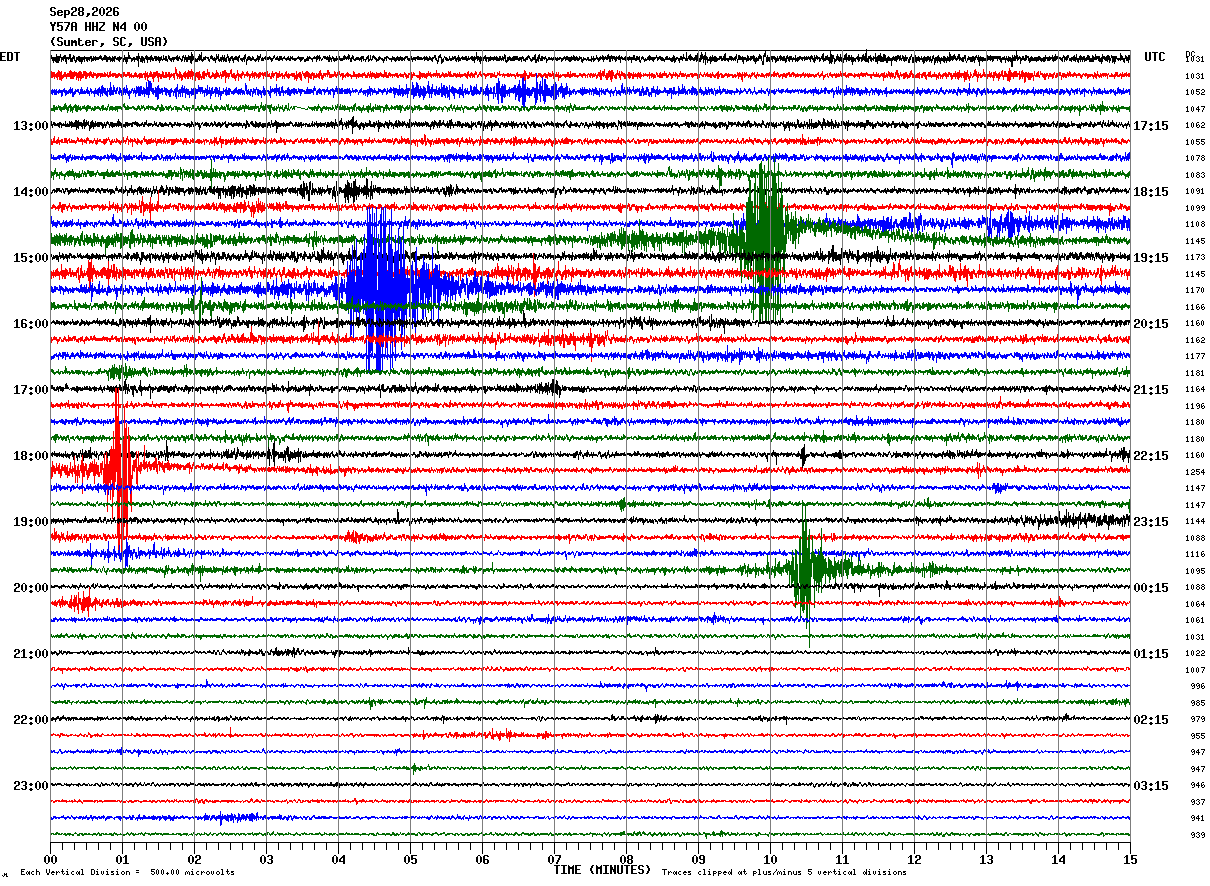Image resolution: width=1210 pixels, height=886 pixels.
Task: Click the 13:00 EDT time label
Action: (30, 126)
